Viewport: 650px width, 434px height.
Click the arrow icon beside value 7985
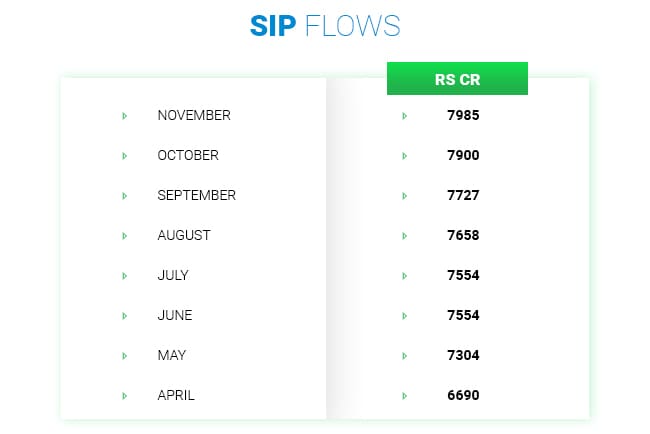pyautogui.click(x=404, y=116)
